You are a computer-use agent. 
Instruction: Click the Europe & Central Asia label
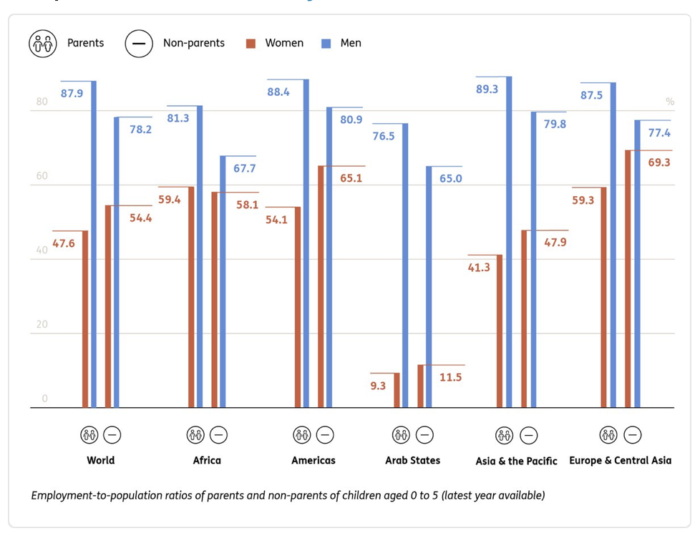(619, 461)
